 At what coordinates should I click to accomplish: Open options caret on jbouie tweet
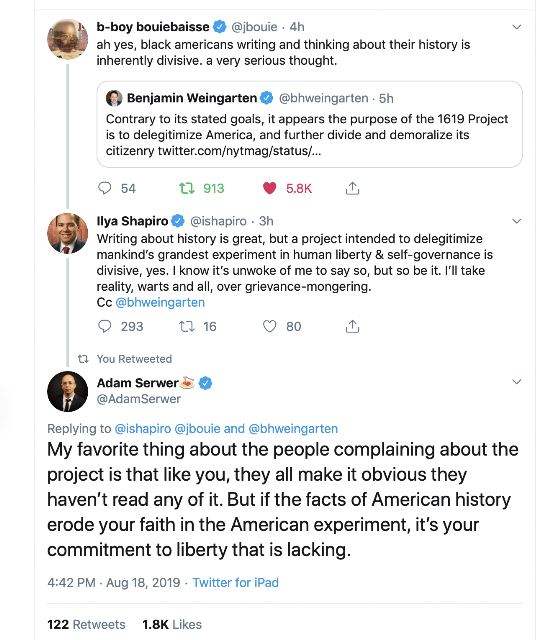pyautogui.click(x=517, y=27)
